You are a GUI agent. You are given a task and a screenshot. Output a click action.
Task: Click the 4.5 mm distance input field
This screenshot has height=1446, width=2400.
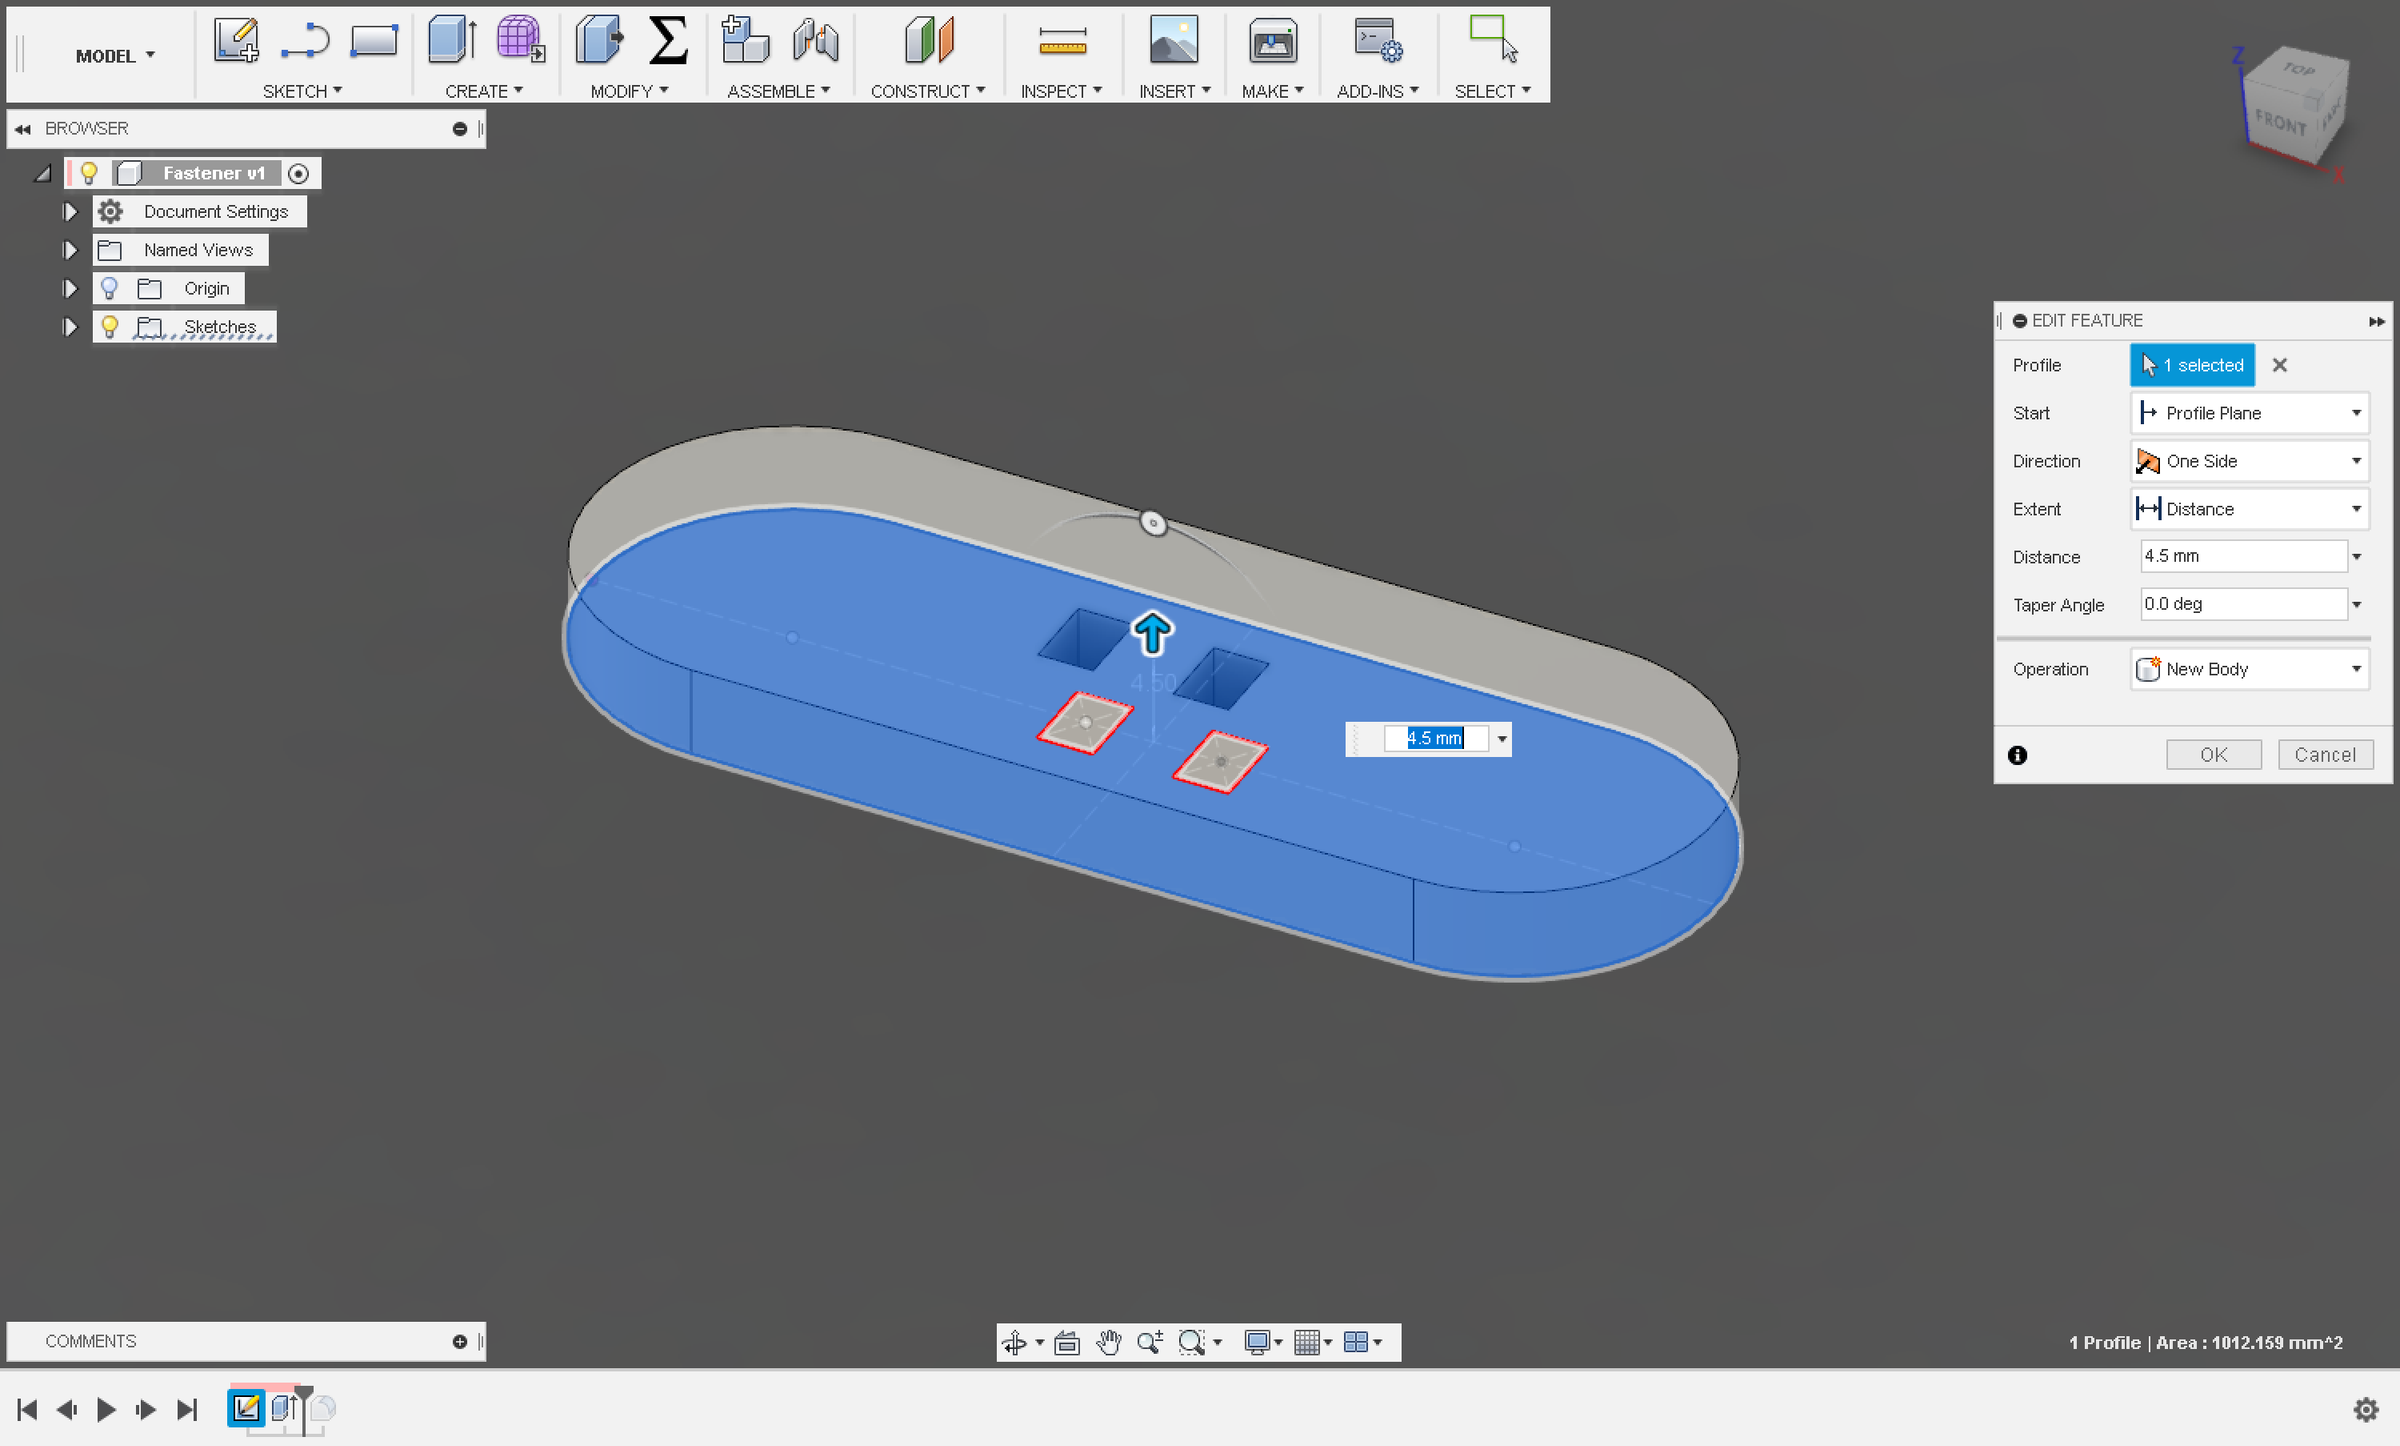point(2240,556)
